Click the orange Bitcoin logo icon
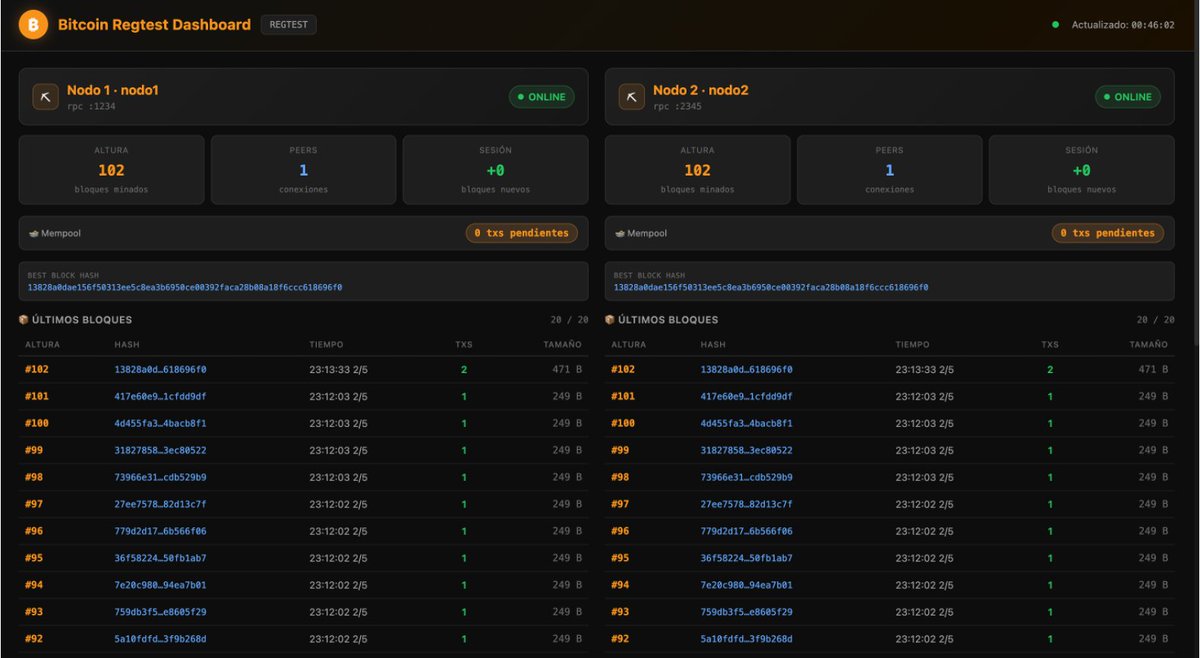The image size is (1200, 658). (x=33, y=25)
